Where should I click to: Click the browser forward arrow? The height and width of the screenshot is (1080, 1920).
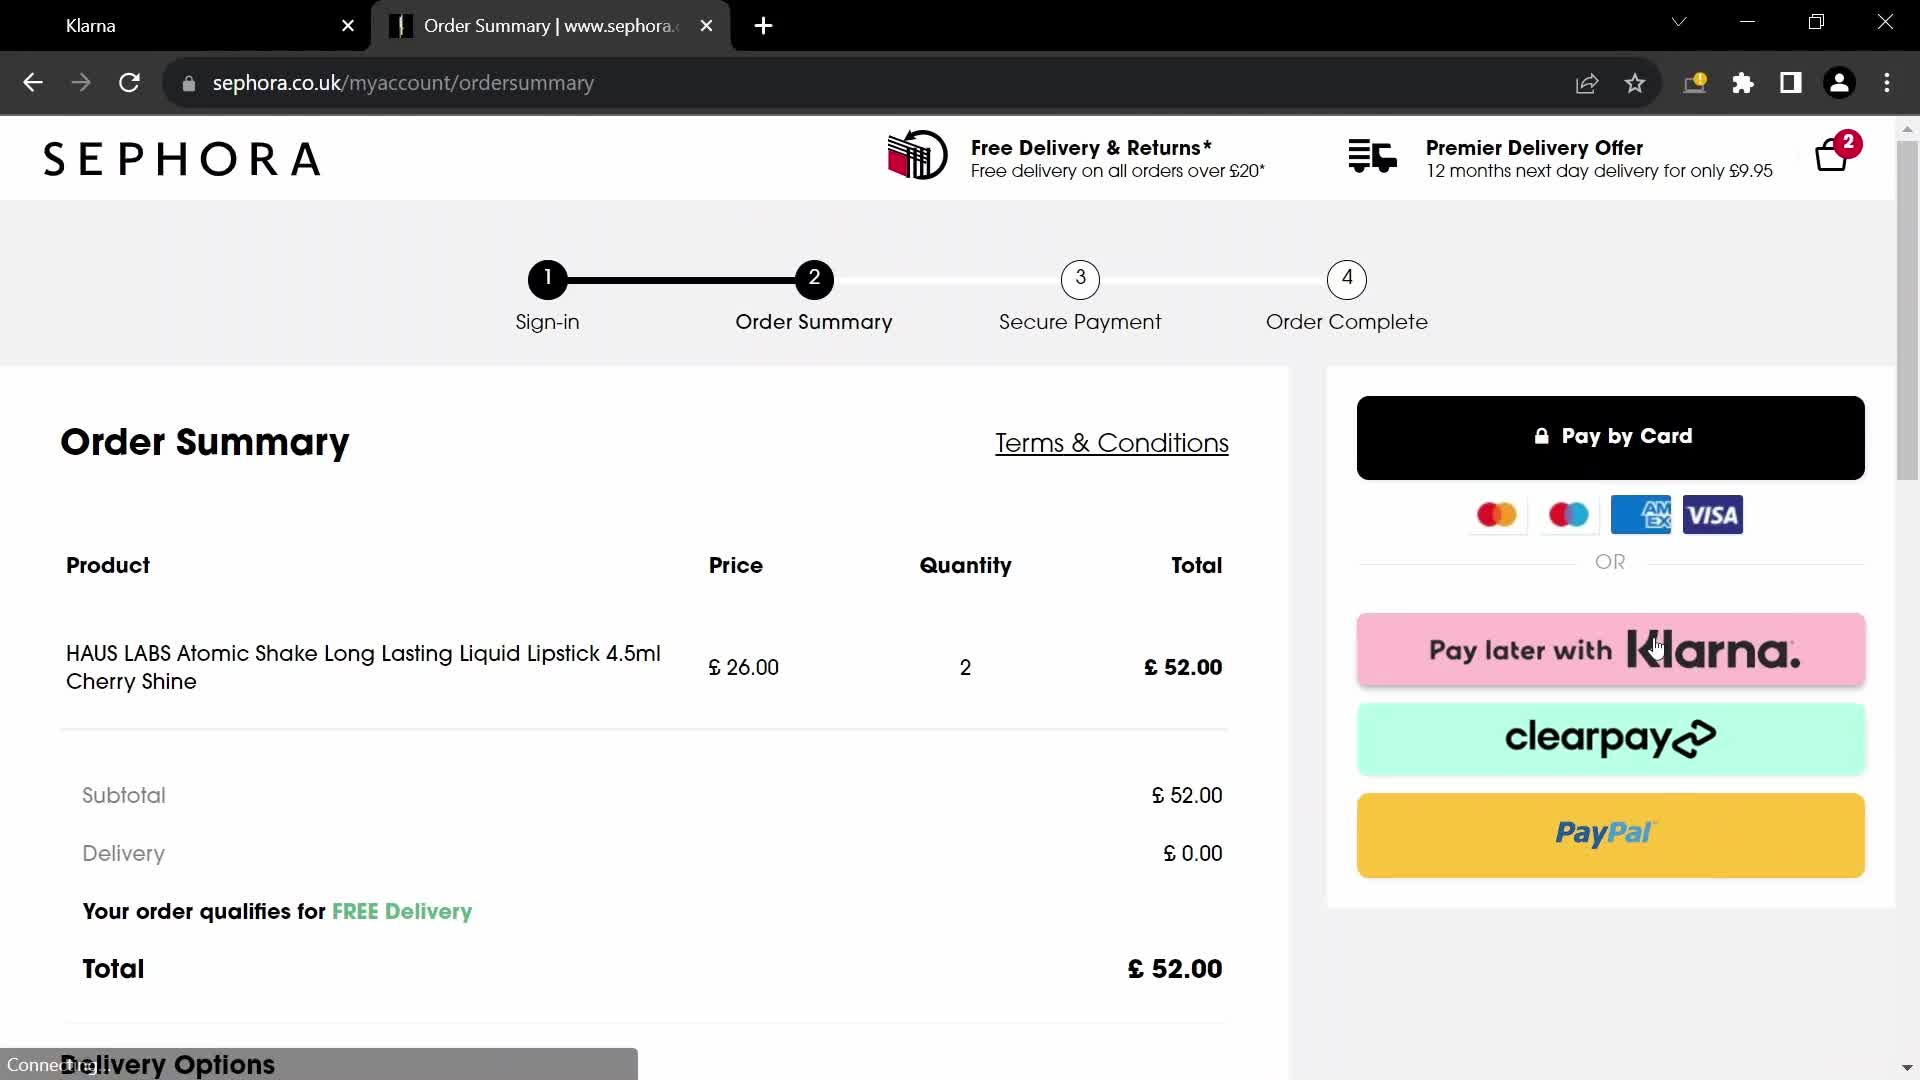tap(81, 83)
